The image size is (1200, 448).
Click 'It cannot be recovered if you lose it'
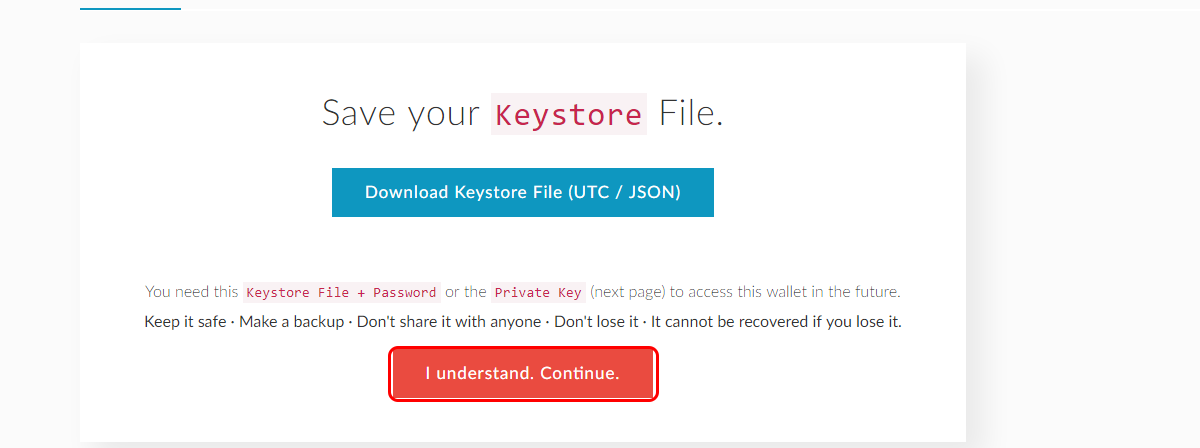click(x=776, y=323)
